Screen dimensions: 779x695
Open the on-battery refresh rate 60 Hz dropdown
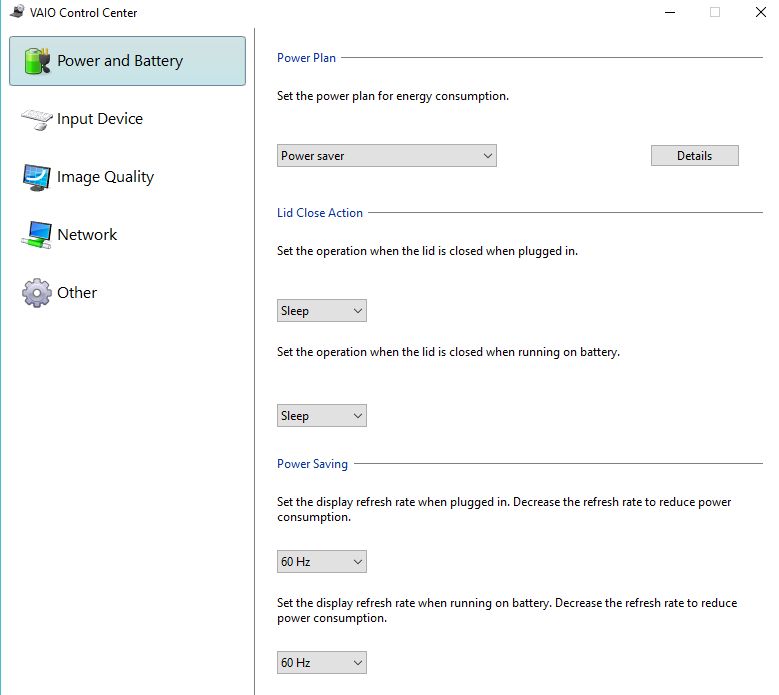[x=321, y=662]
